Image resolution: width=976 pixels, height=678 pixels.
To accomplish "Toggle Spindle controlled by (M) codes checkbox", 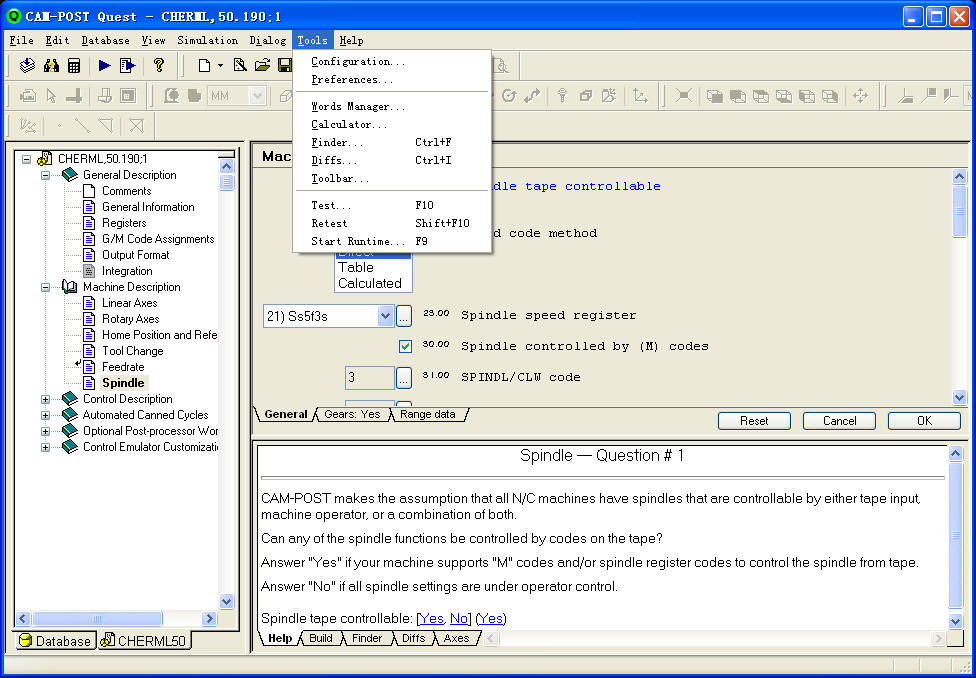I will pos(405,346).
